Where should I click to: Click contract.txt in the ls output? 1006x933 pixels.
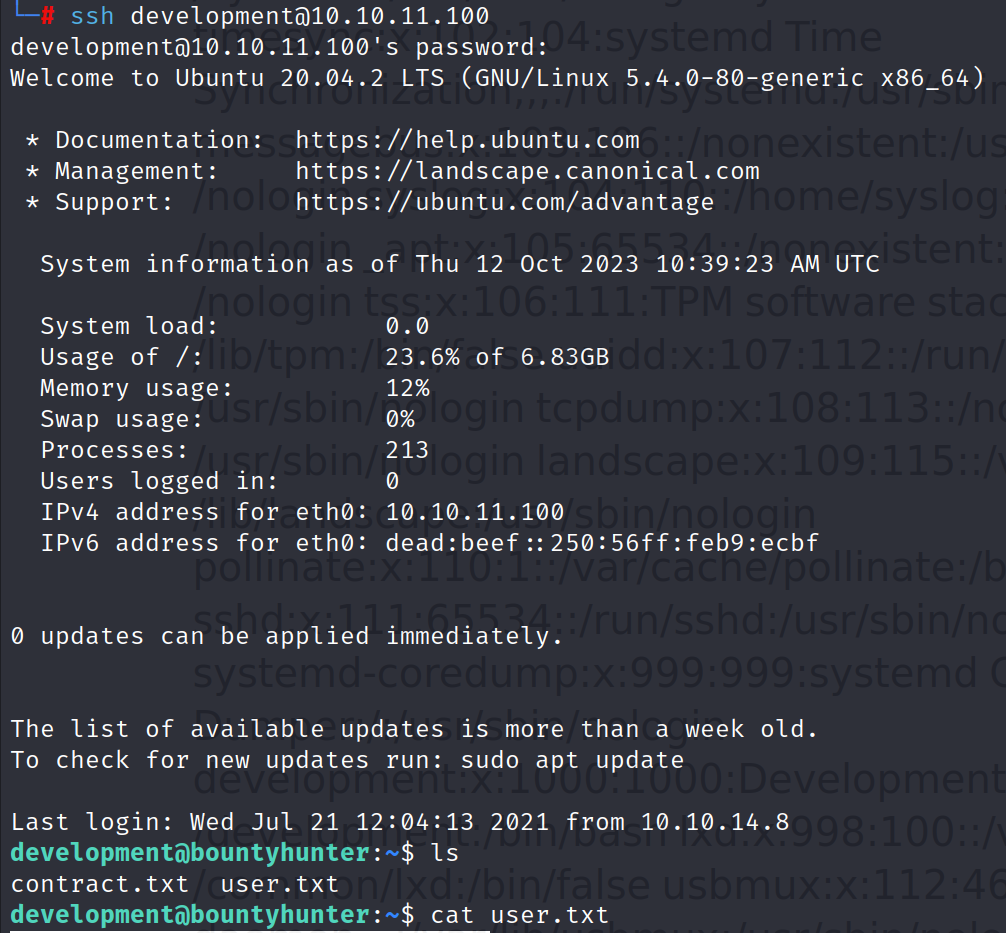click(x=99, y=884)
